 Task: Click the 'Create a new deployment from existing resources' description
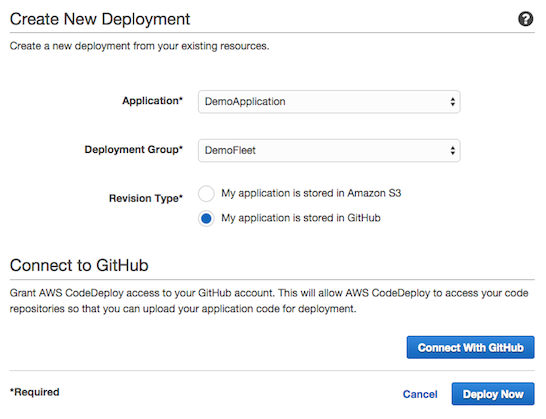(139, 46)
